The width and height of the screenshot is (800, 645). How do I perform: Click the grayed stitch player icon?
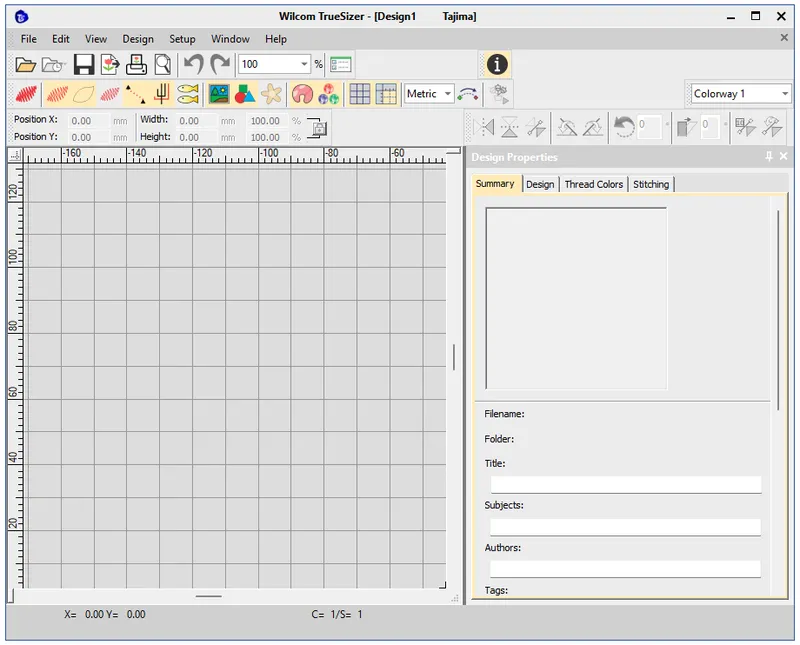point(499,94)
